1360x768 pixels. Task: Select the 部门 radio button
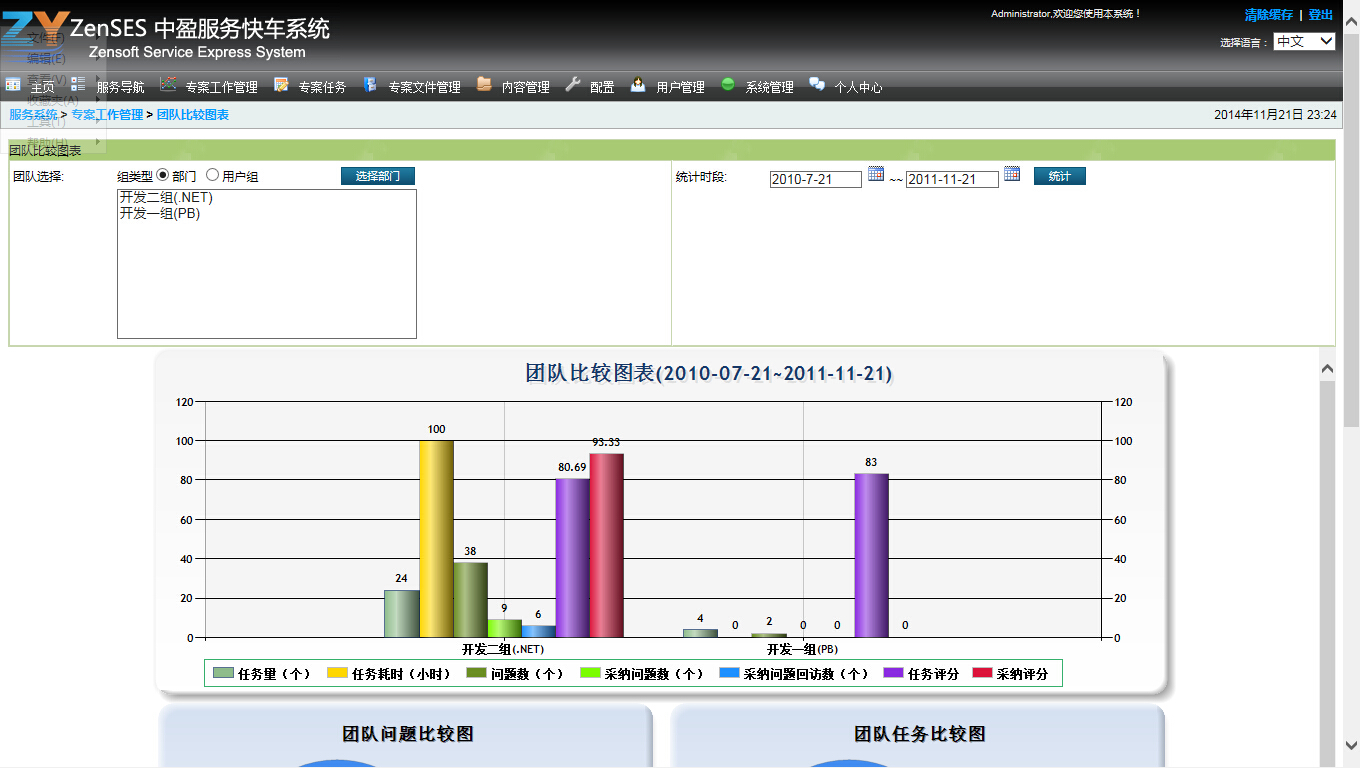tap(163, 176)
